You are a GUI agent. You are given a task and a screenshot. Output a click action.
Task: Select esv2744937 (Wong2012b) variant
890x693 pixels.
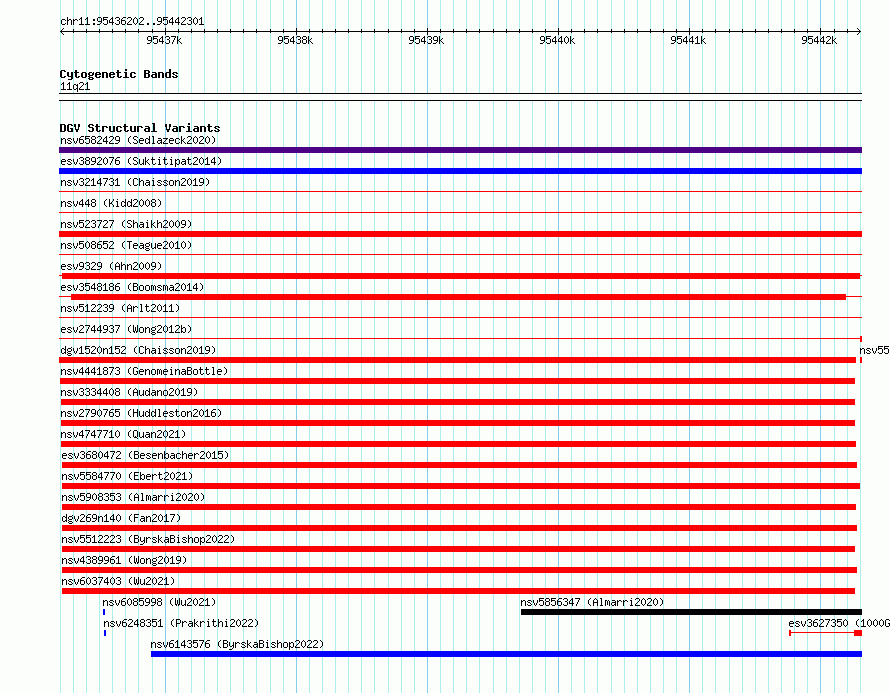point(126,329)
